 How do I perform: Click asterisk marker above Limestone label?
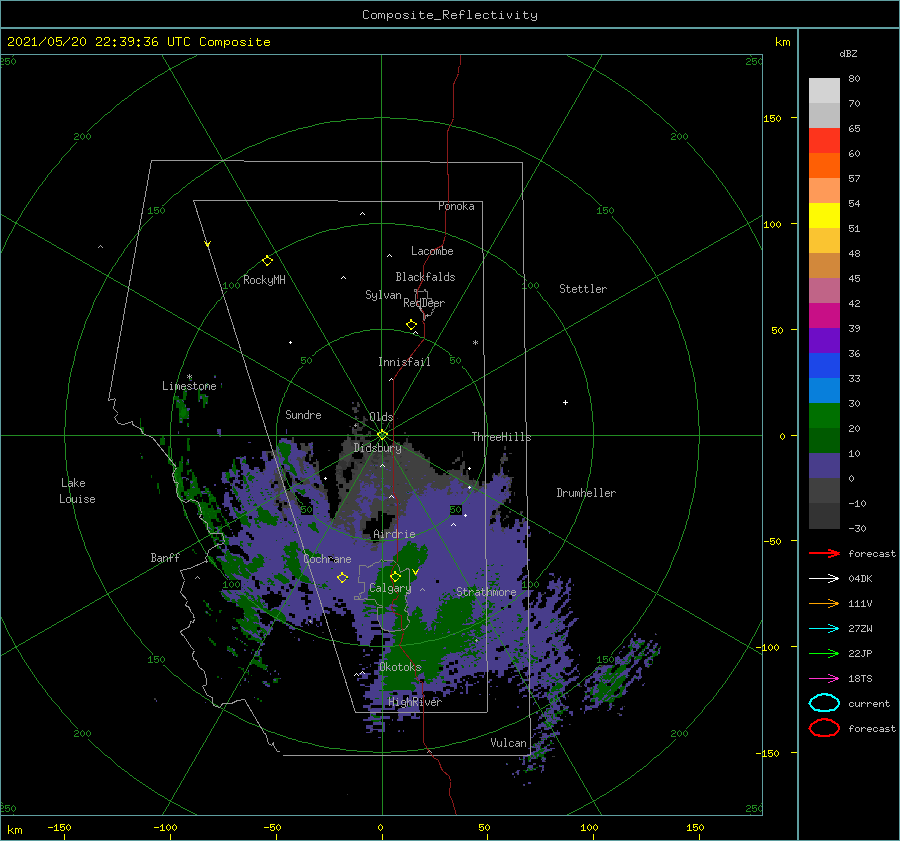pos(189,377)
